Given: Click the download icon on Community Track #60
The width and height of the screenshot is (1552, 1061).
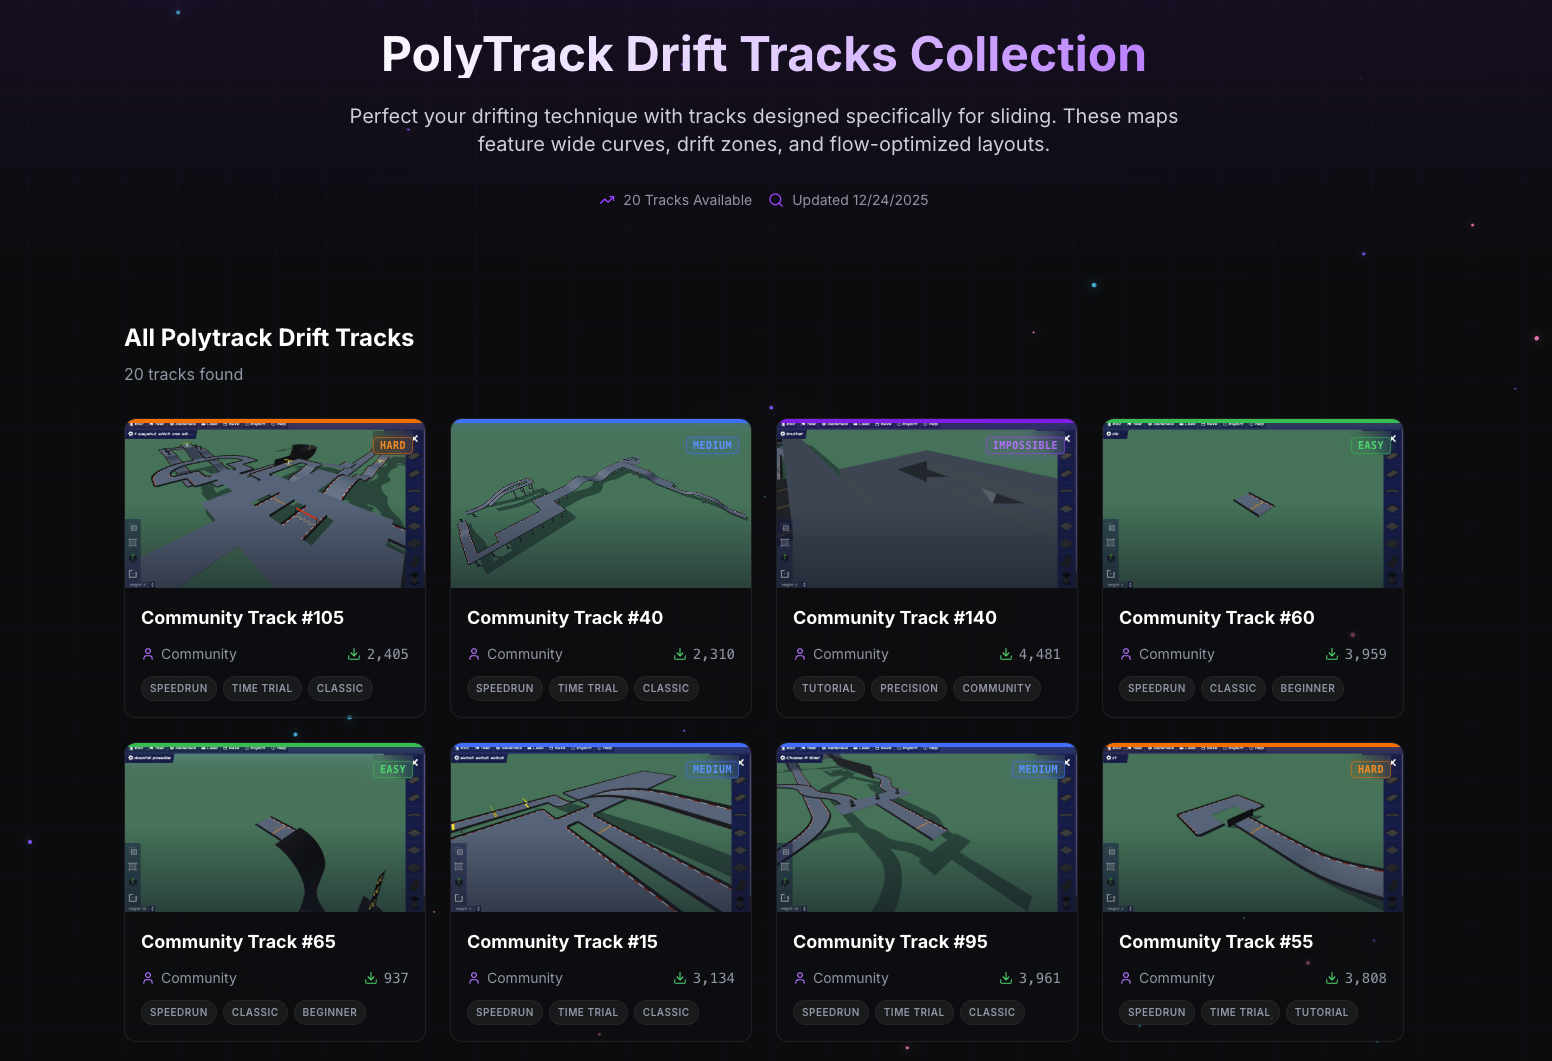Looking at the screenshot, I should (1331, 654).
